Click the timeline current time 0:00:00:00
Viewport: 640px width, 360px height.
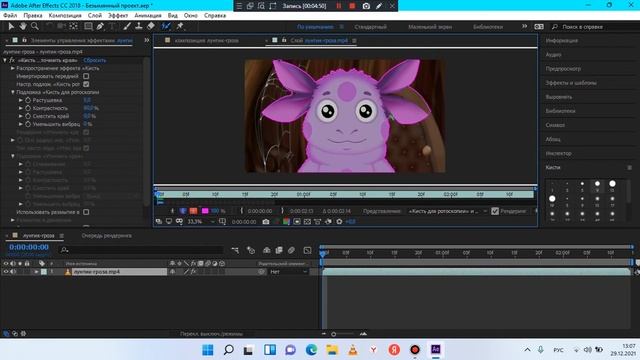(x=29, y=247)
